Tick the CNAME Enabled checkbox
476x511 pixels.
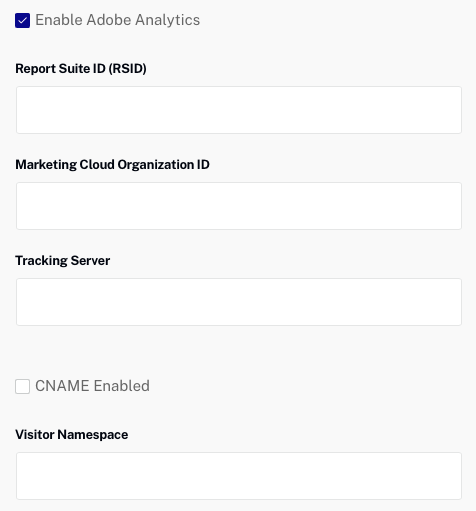click(22, 386)
